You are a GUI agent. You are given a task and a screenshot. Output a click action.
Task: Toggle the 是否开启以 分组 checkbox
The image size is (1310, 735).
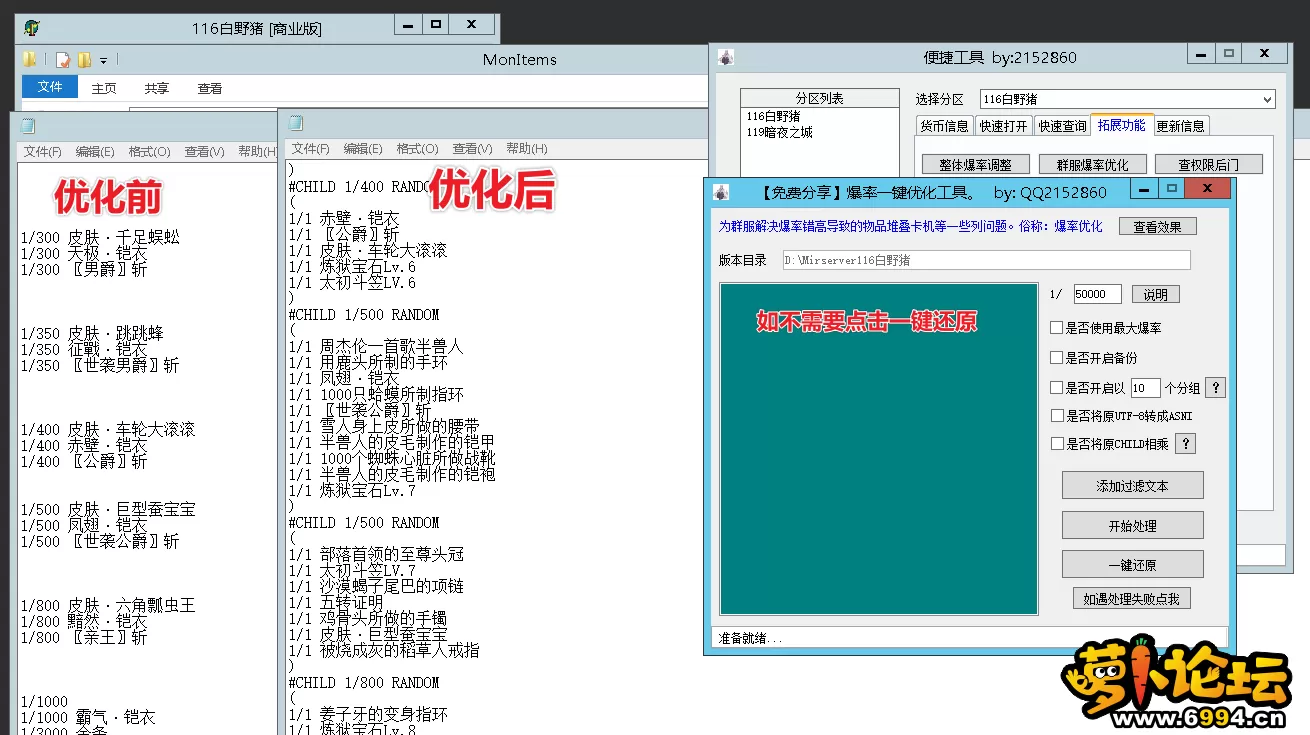[1056, 388]
